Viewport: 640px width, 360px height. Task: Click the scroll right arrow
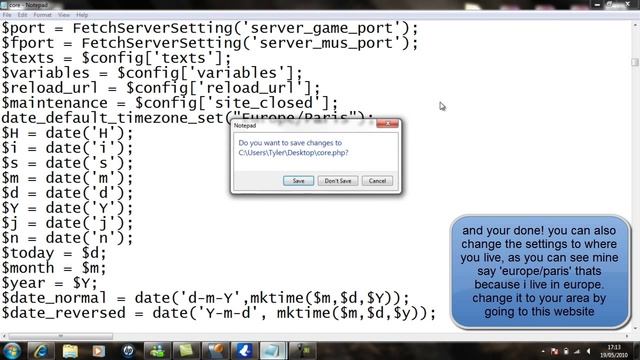627,336
